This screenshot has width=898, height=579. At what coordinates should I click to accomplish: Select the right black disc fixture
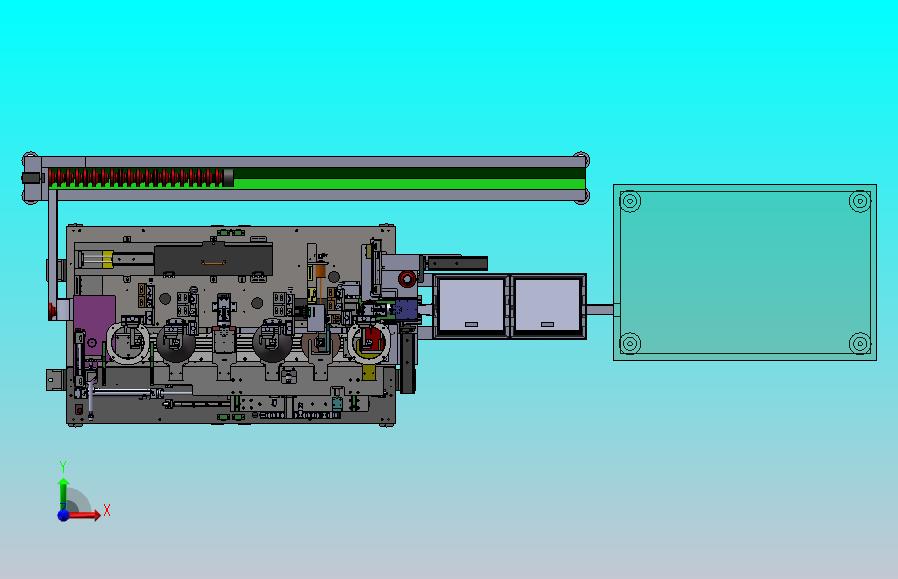273,342
